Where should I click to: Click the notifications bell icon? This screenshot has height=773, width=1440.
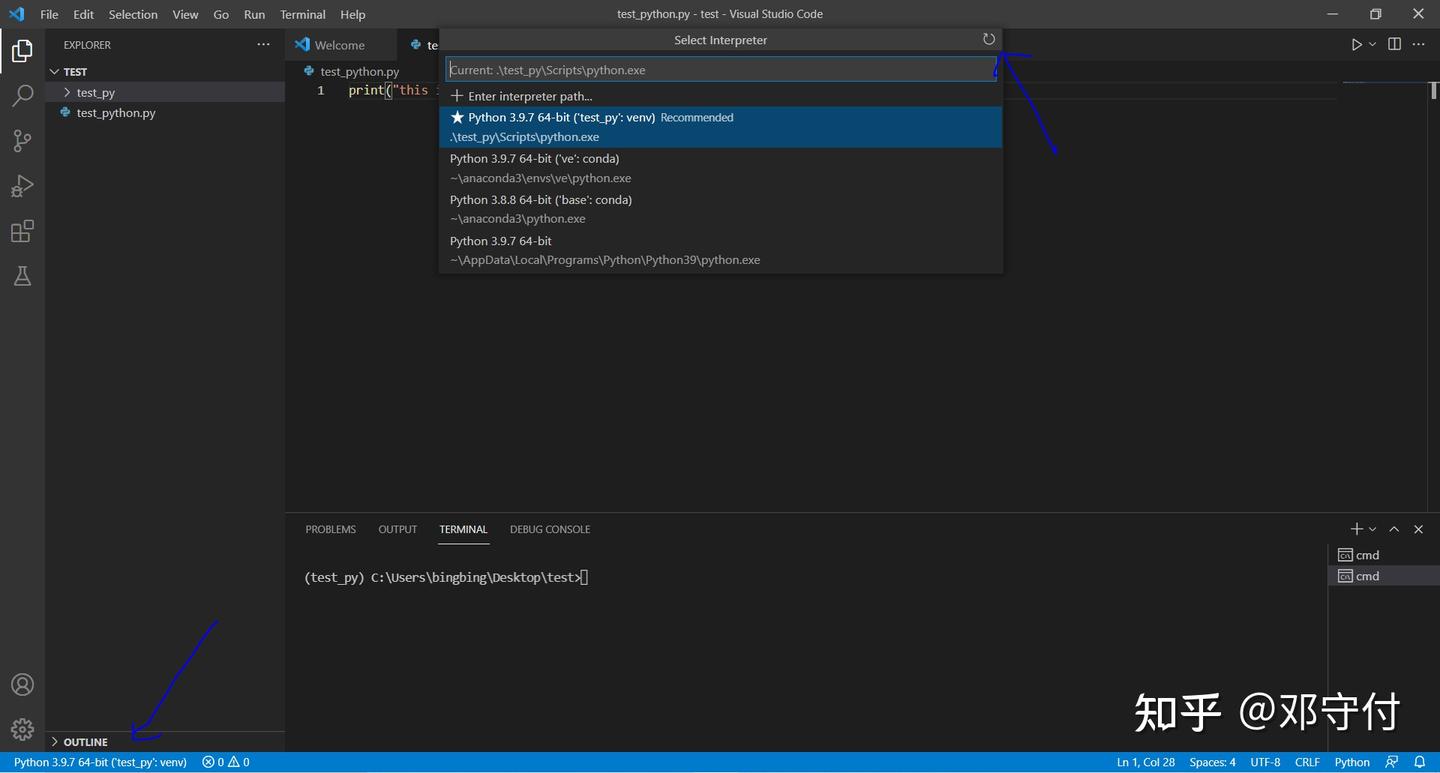[x=1419, y=761]
